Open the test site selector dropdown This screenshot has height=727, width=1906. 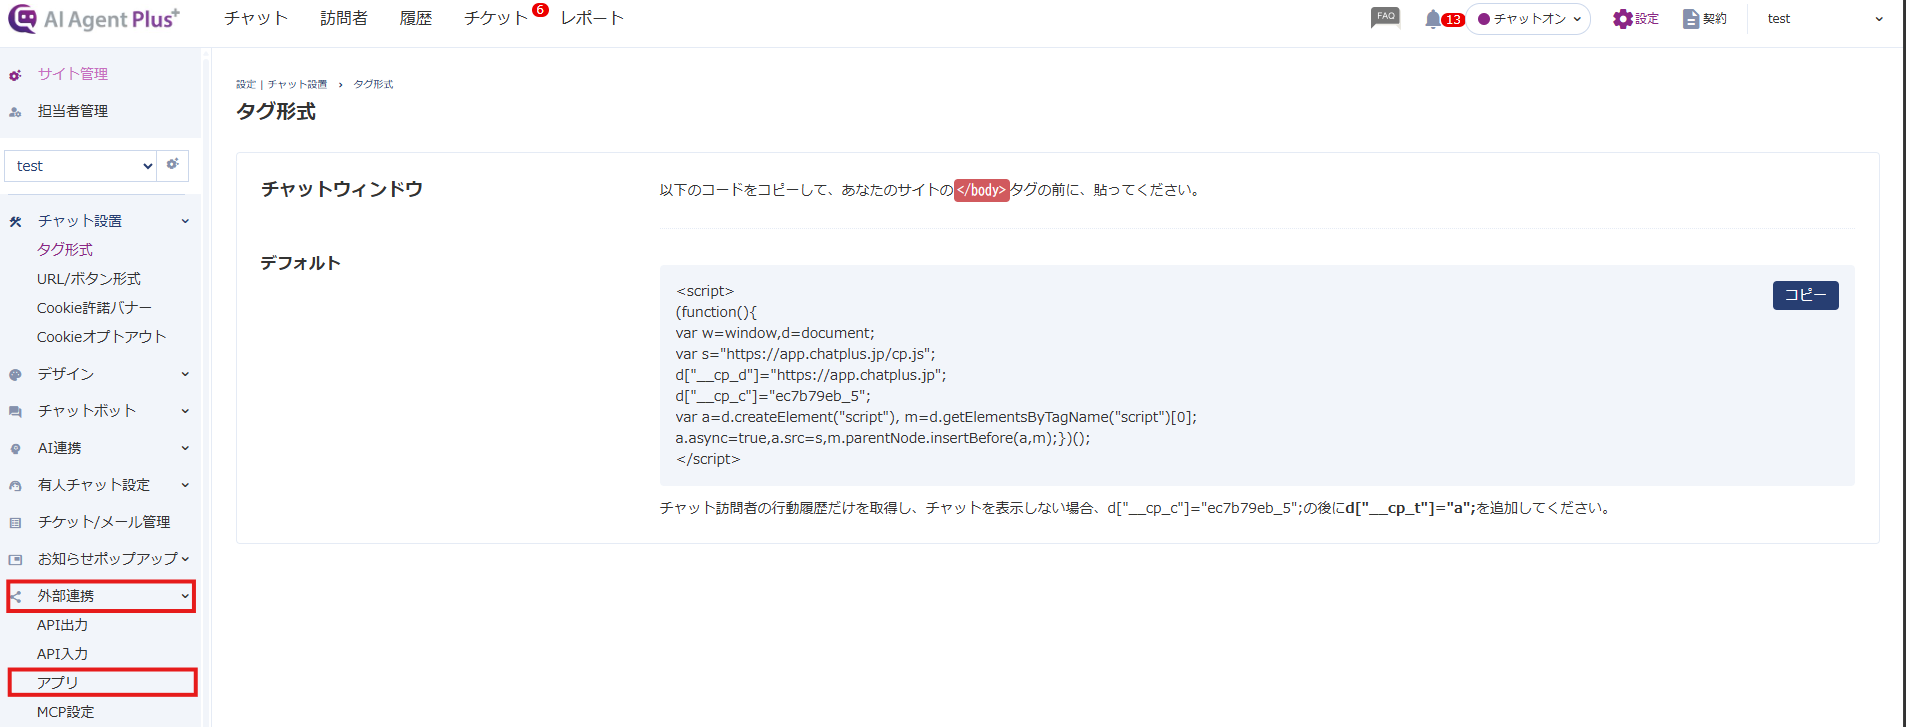coord(81,166)
